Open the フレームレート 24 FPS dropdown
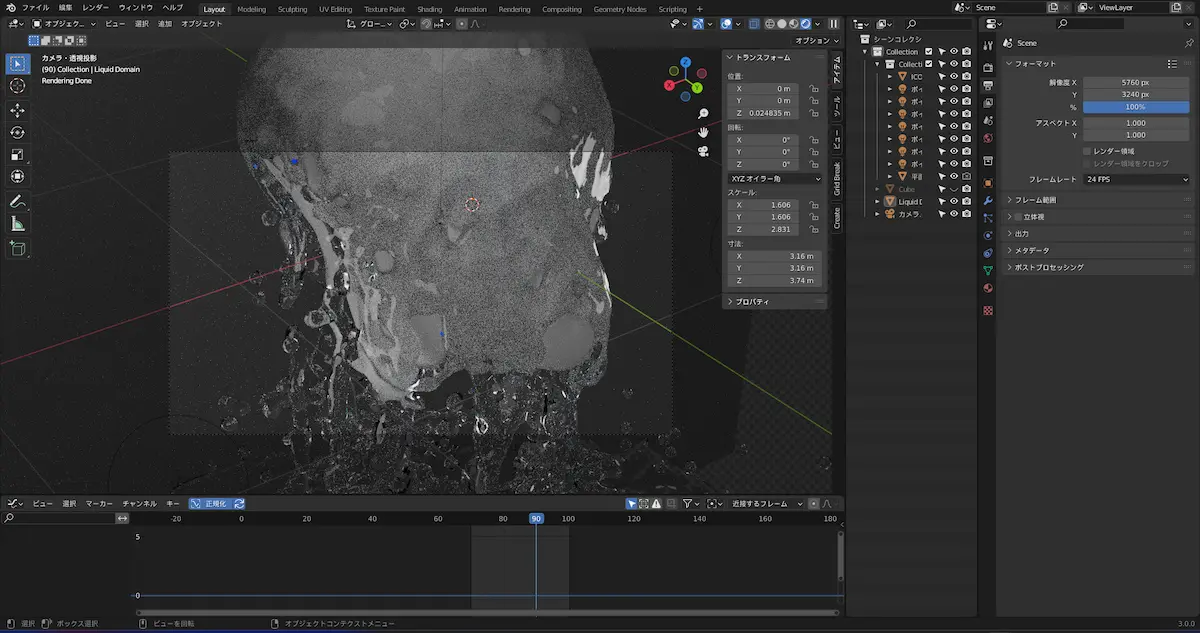 (1137, 179)
